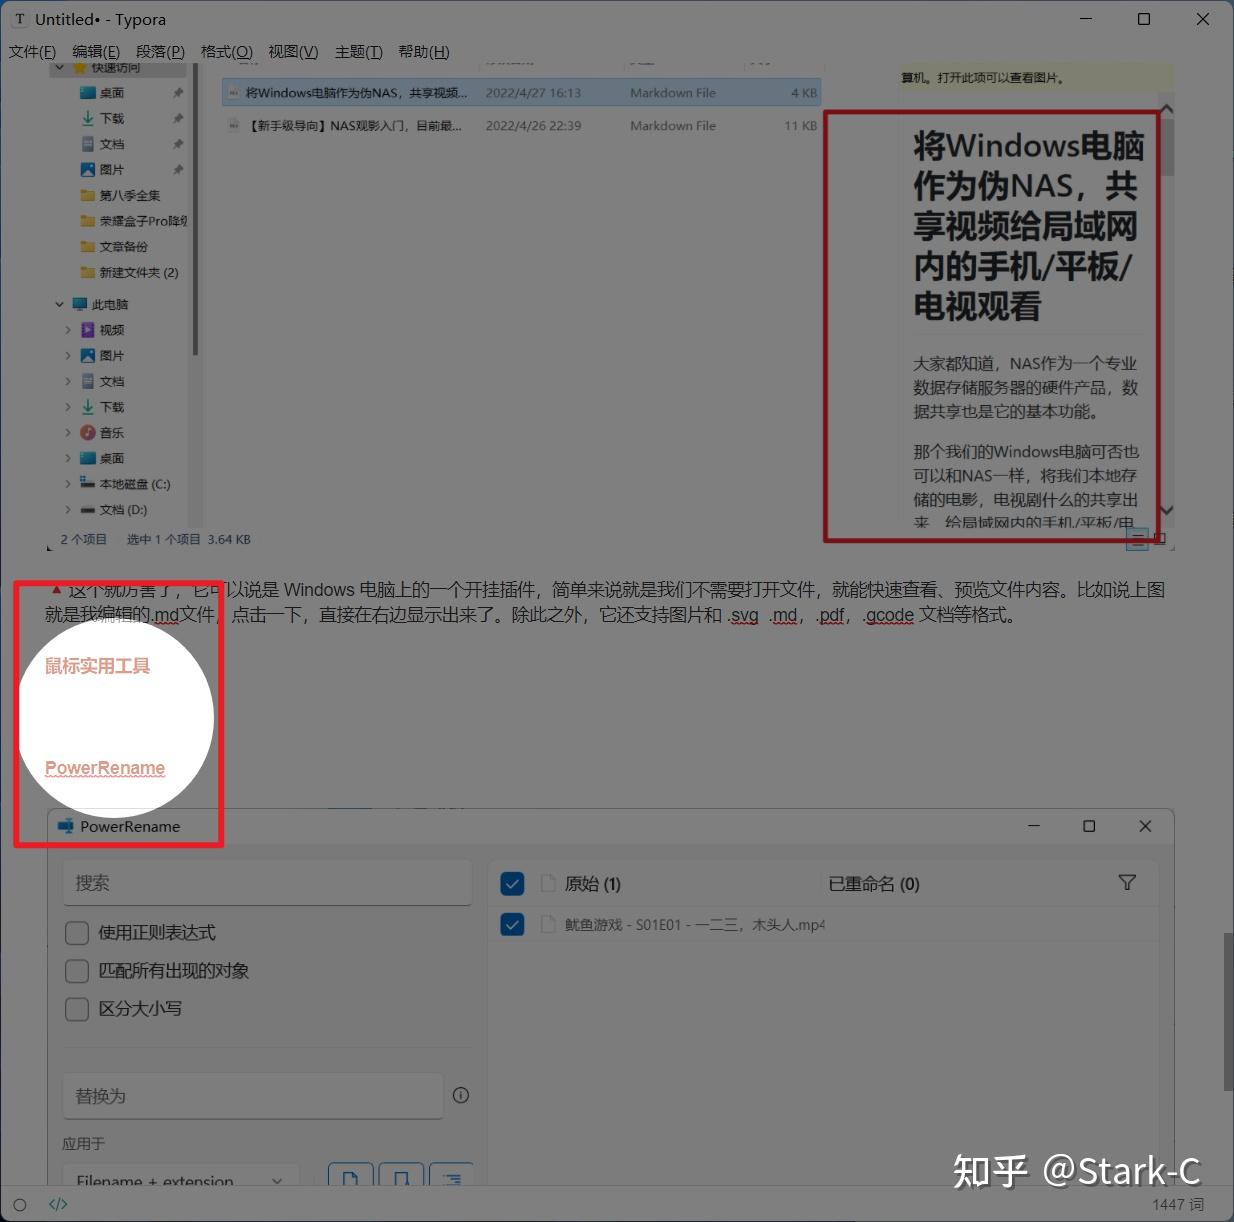Expand the 音乐 folder chevron
1234x1222 pixels.
(x=68, y=433)
